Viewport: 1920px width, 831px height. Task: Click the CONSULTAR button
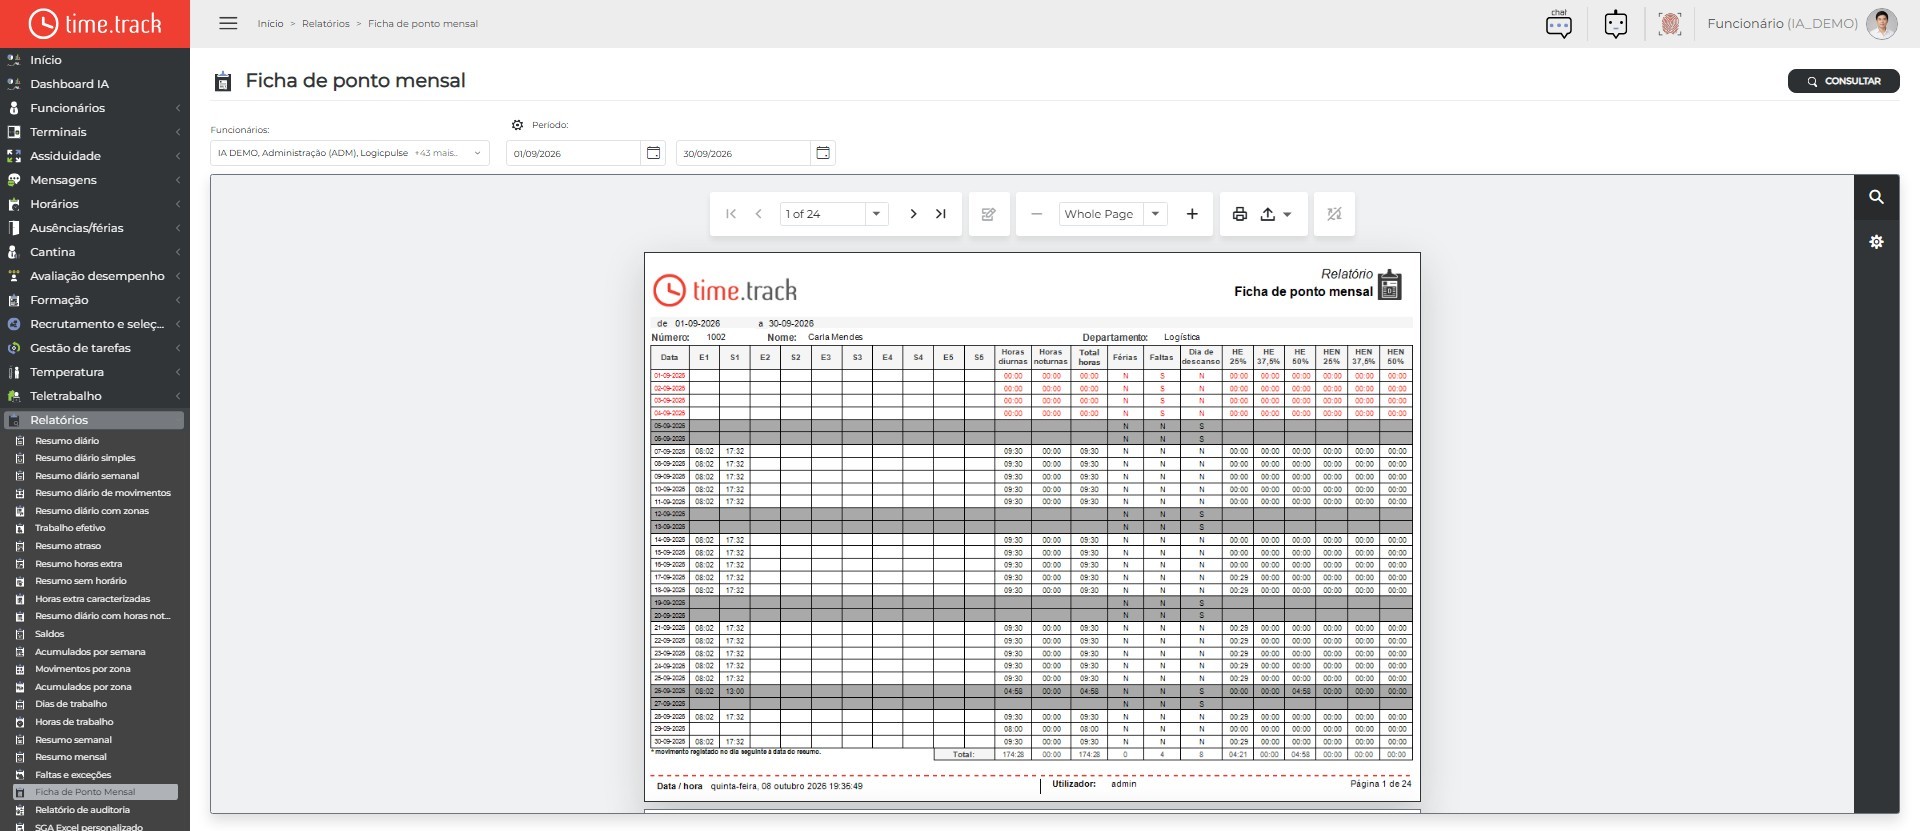click(1844, 81)
